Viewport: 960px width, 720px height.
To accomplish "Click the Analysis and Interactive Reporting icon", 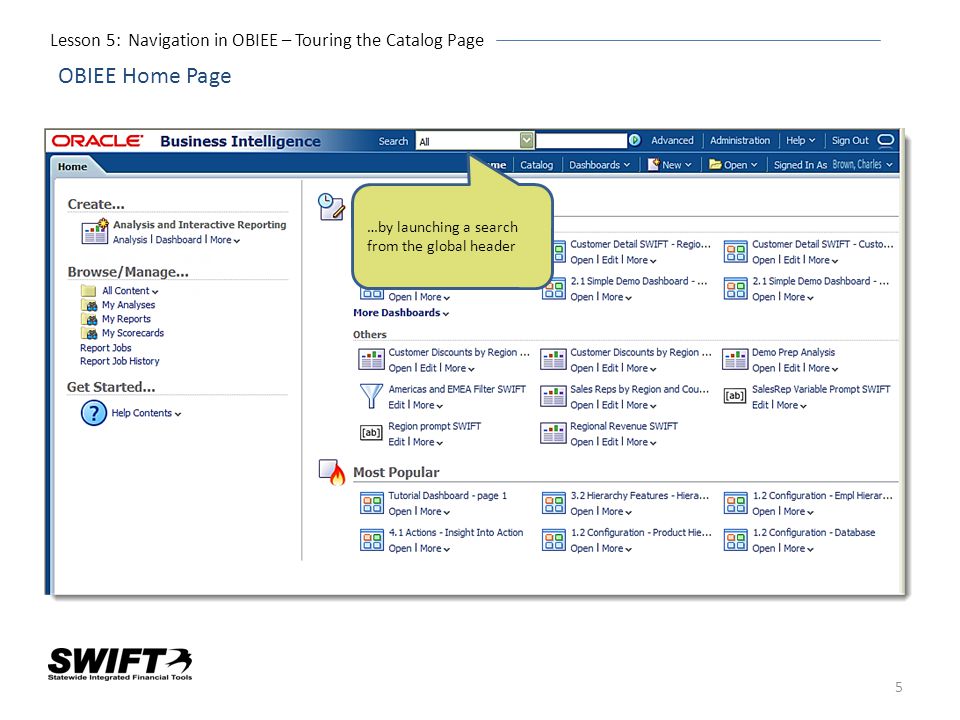I will [95, 231].
